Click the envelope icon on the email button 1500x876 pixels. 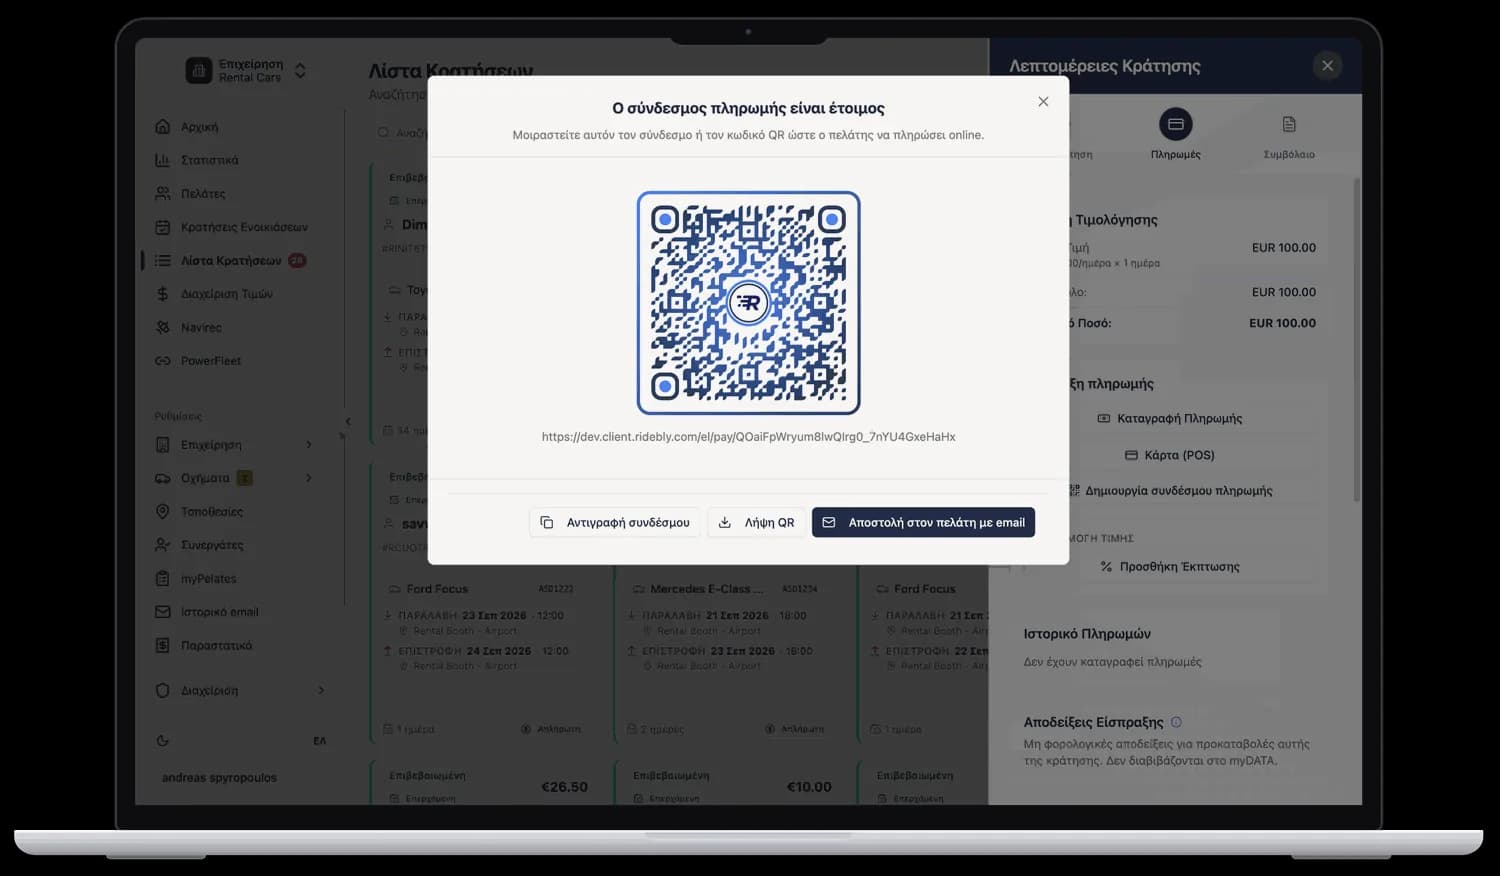(x=829, y=522)
